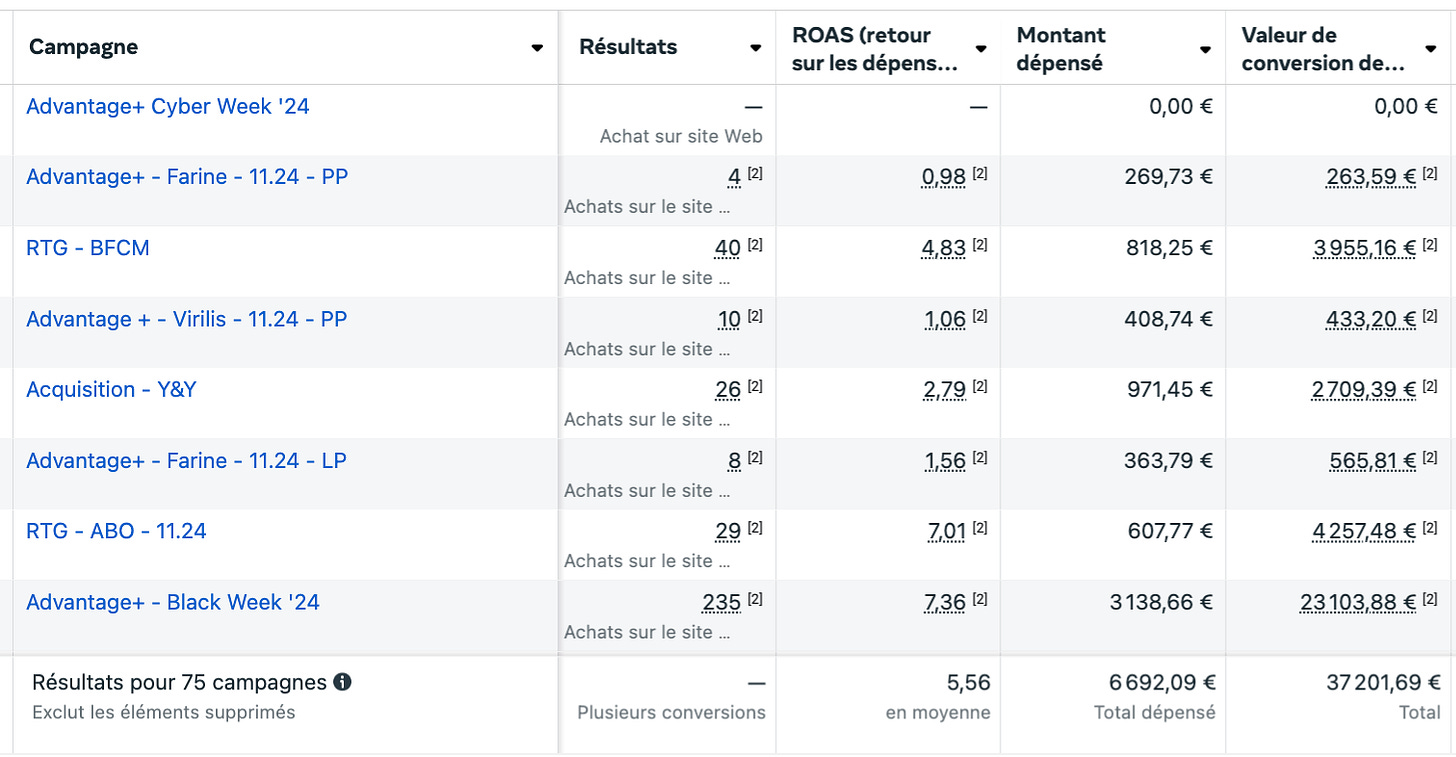
Task: Open the Campagne column dropdown arrow
Action: (x=537, y=48)
